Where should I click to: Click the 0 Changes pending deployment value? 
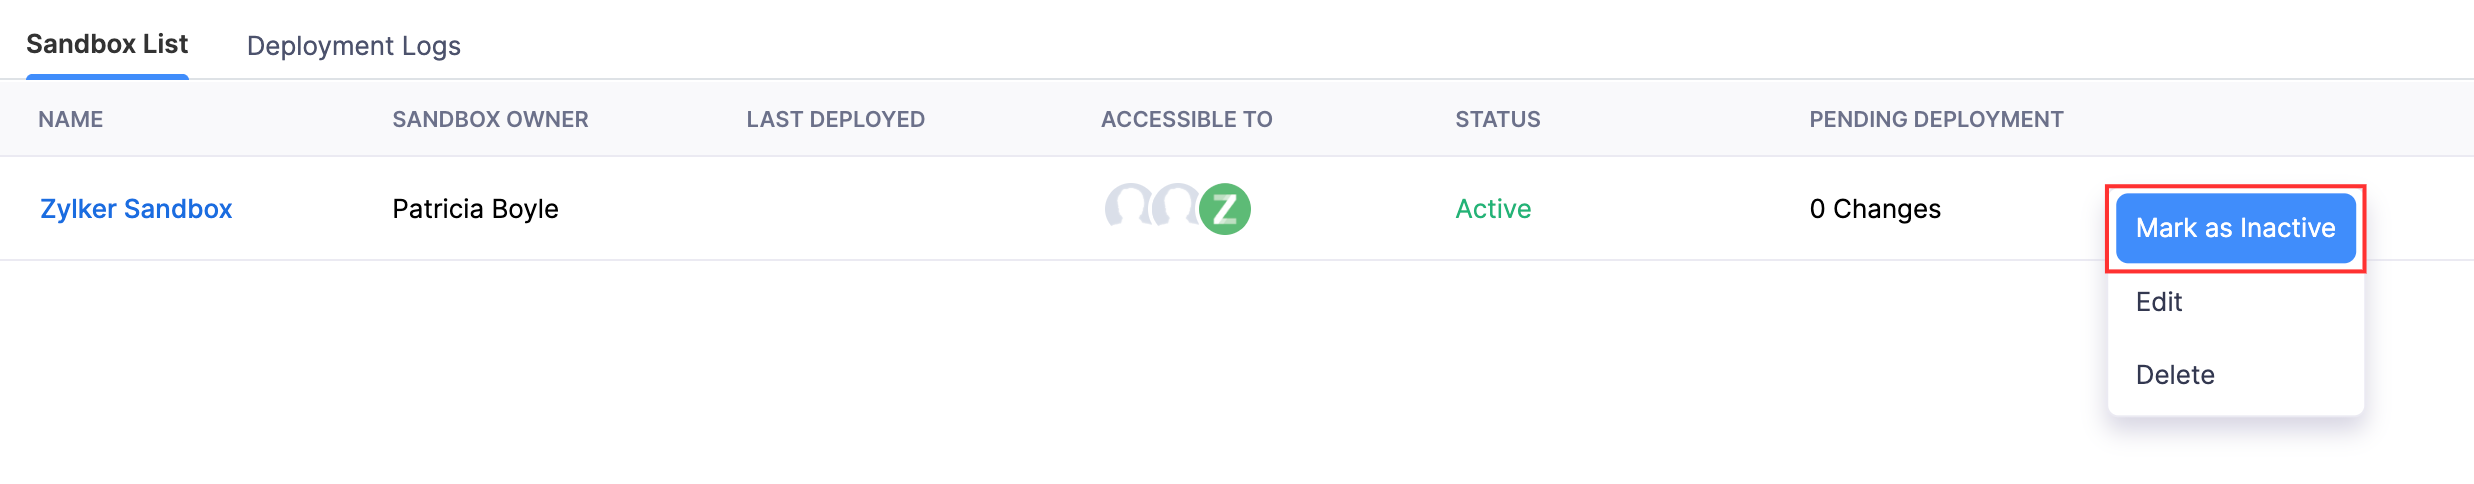[x=1875, y=209]
